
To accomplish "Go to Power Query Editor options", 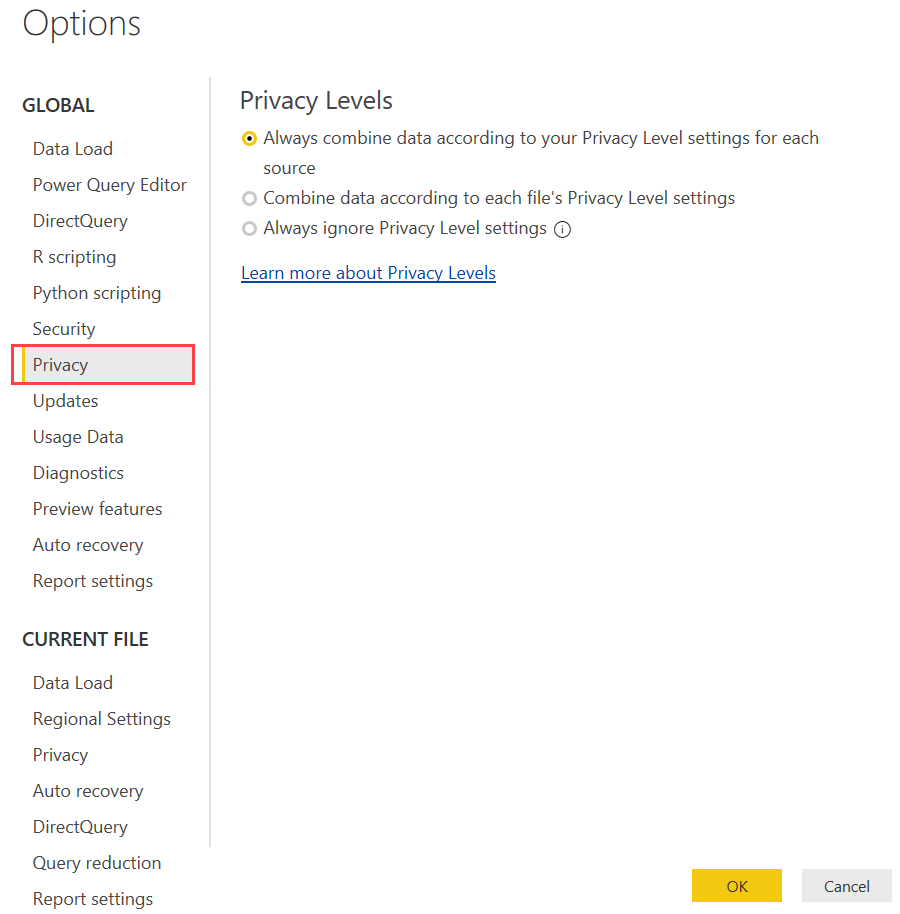I will point(110,185).
